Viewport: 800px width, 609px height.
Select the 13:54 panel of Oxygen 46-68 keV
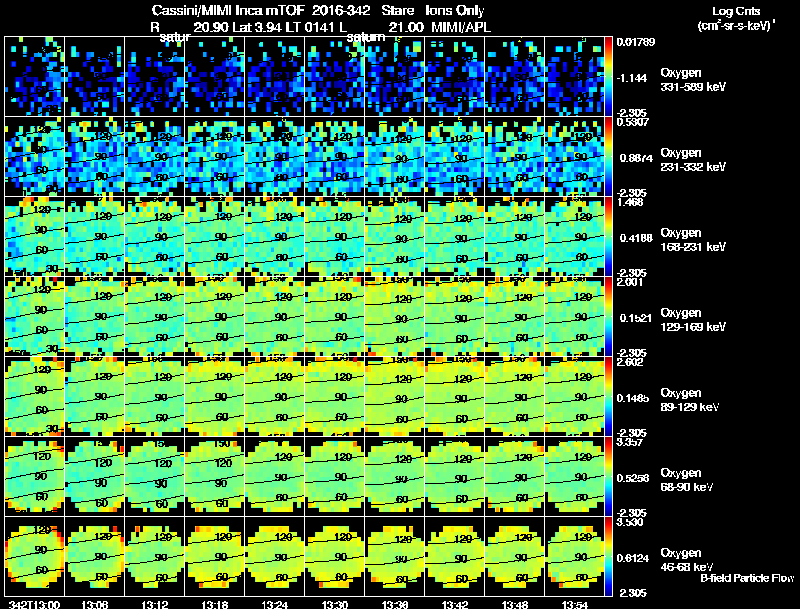[x=574, y=556]
